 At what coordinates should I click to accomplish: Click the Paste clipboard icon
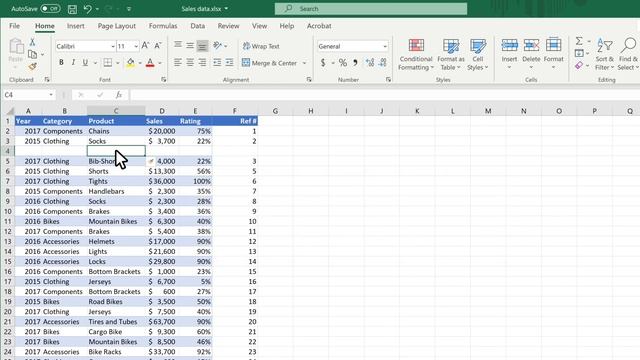pos(16,47)
